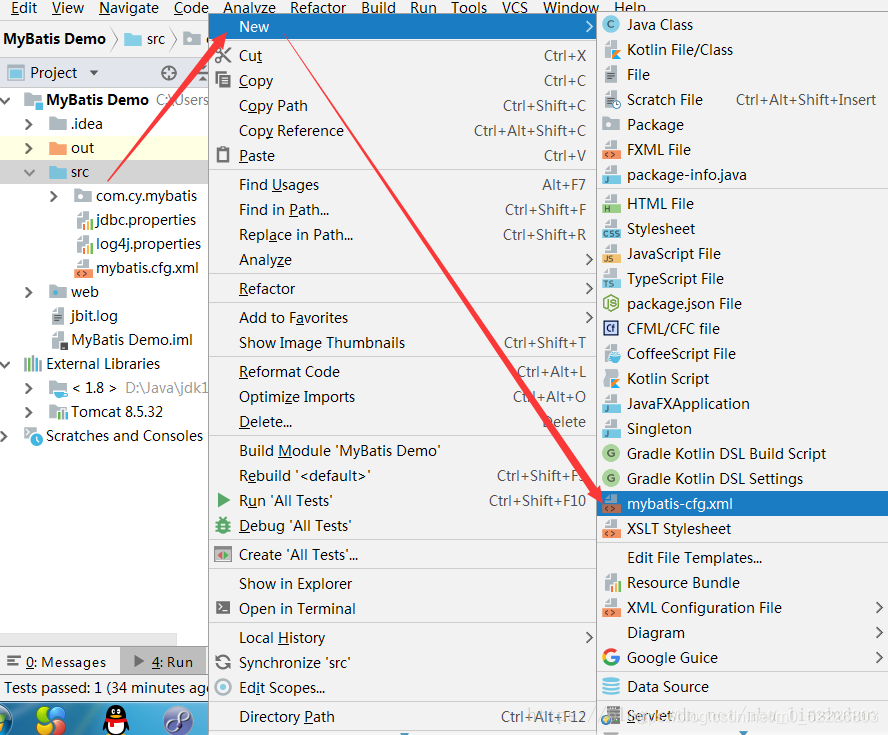Click the JavaScript File icon
The width and height of the screenshot is (888, 735).
pos(611,254)
